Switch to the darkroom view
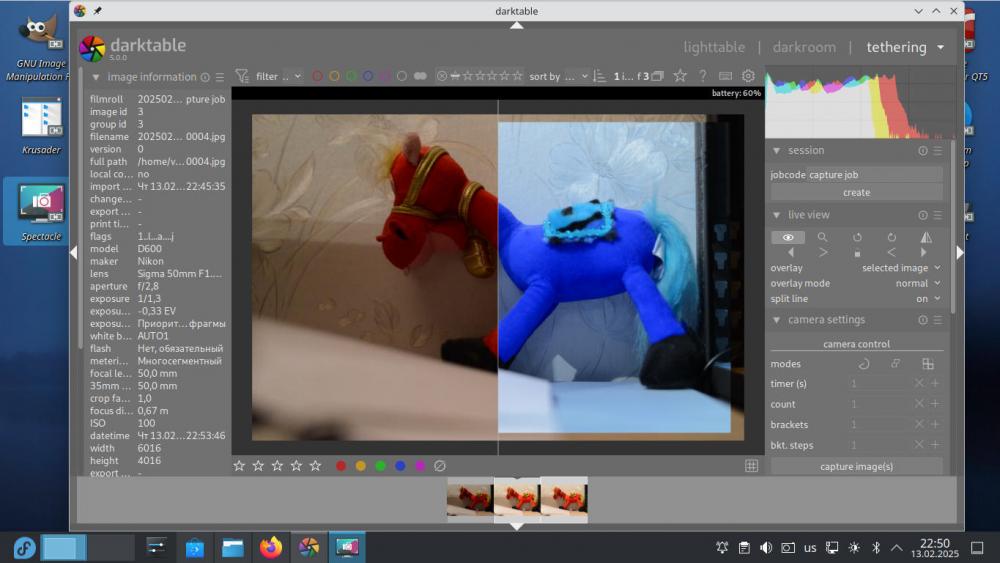1000x563 pixels. click(x=804, y=47)
